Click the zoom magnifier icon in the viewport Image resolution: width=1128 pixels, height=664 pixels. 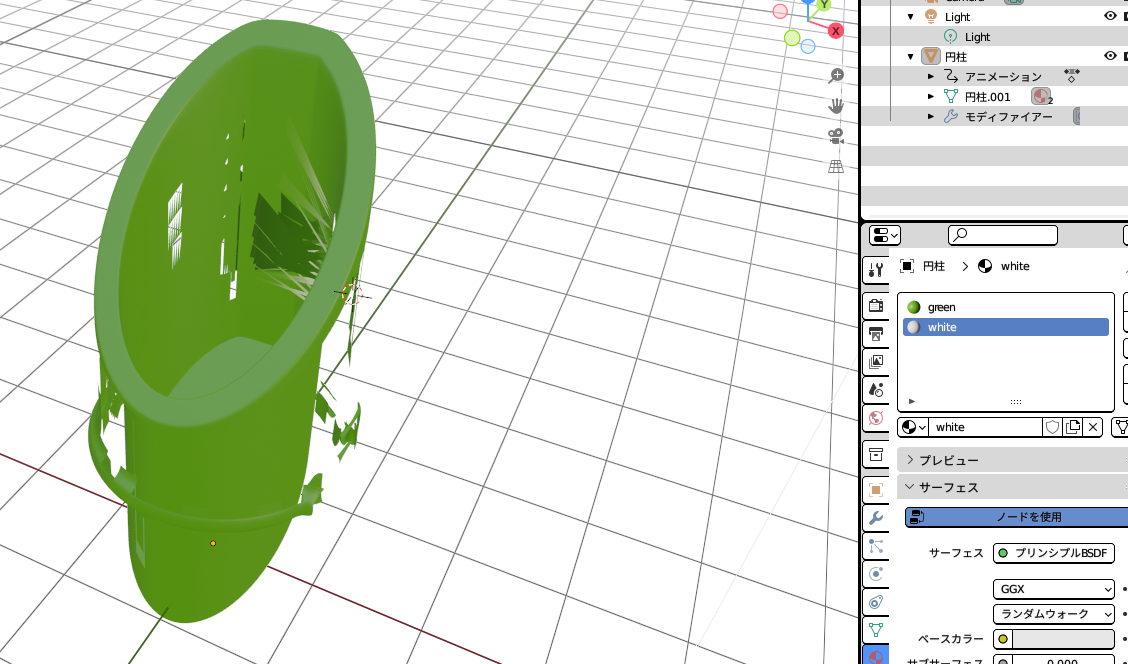[x=835, y=76]
